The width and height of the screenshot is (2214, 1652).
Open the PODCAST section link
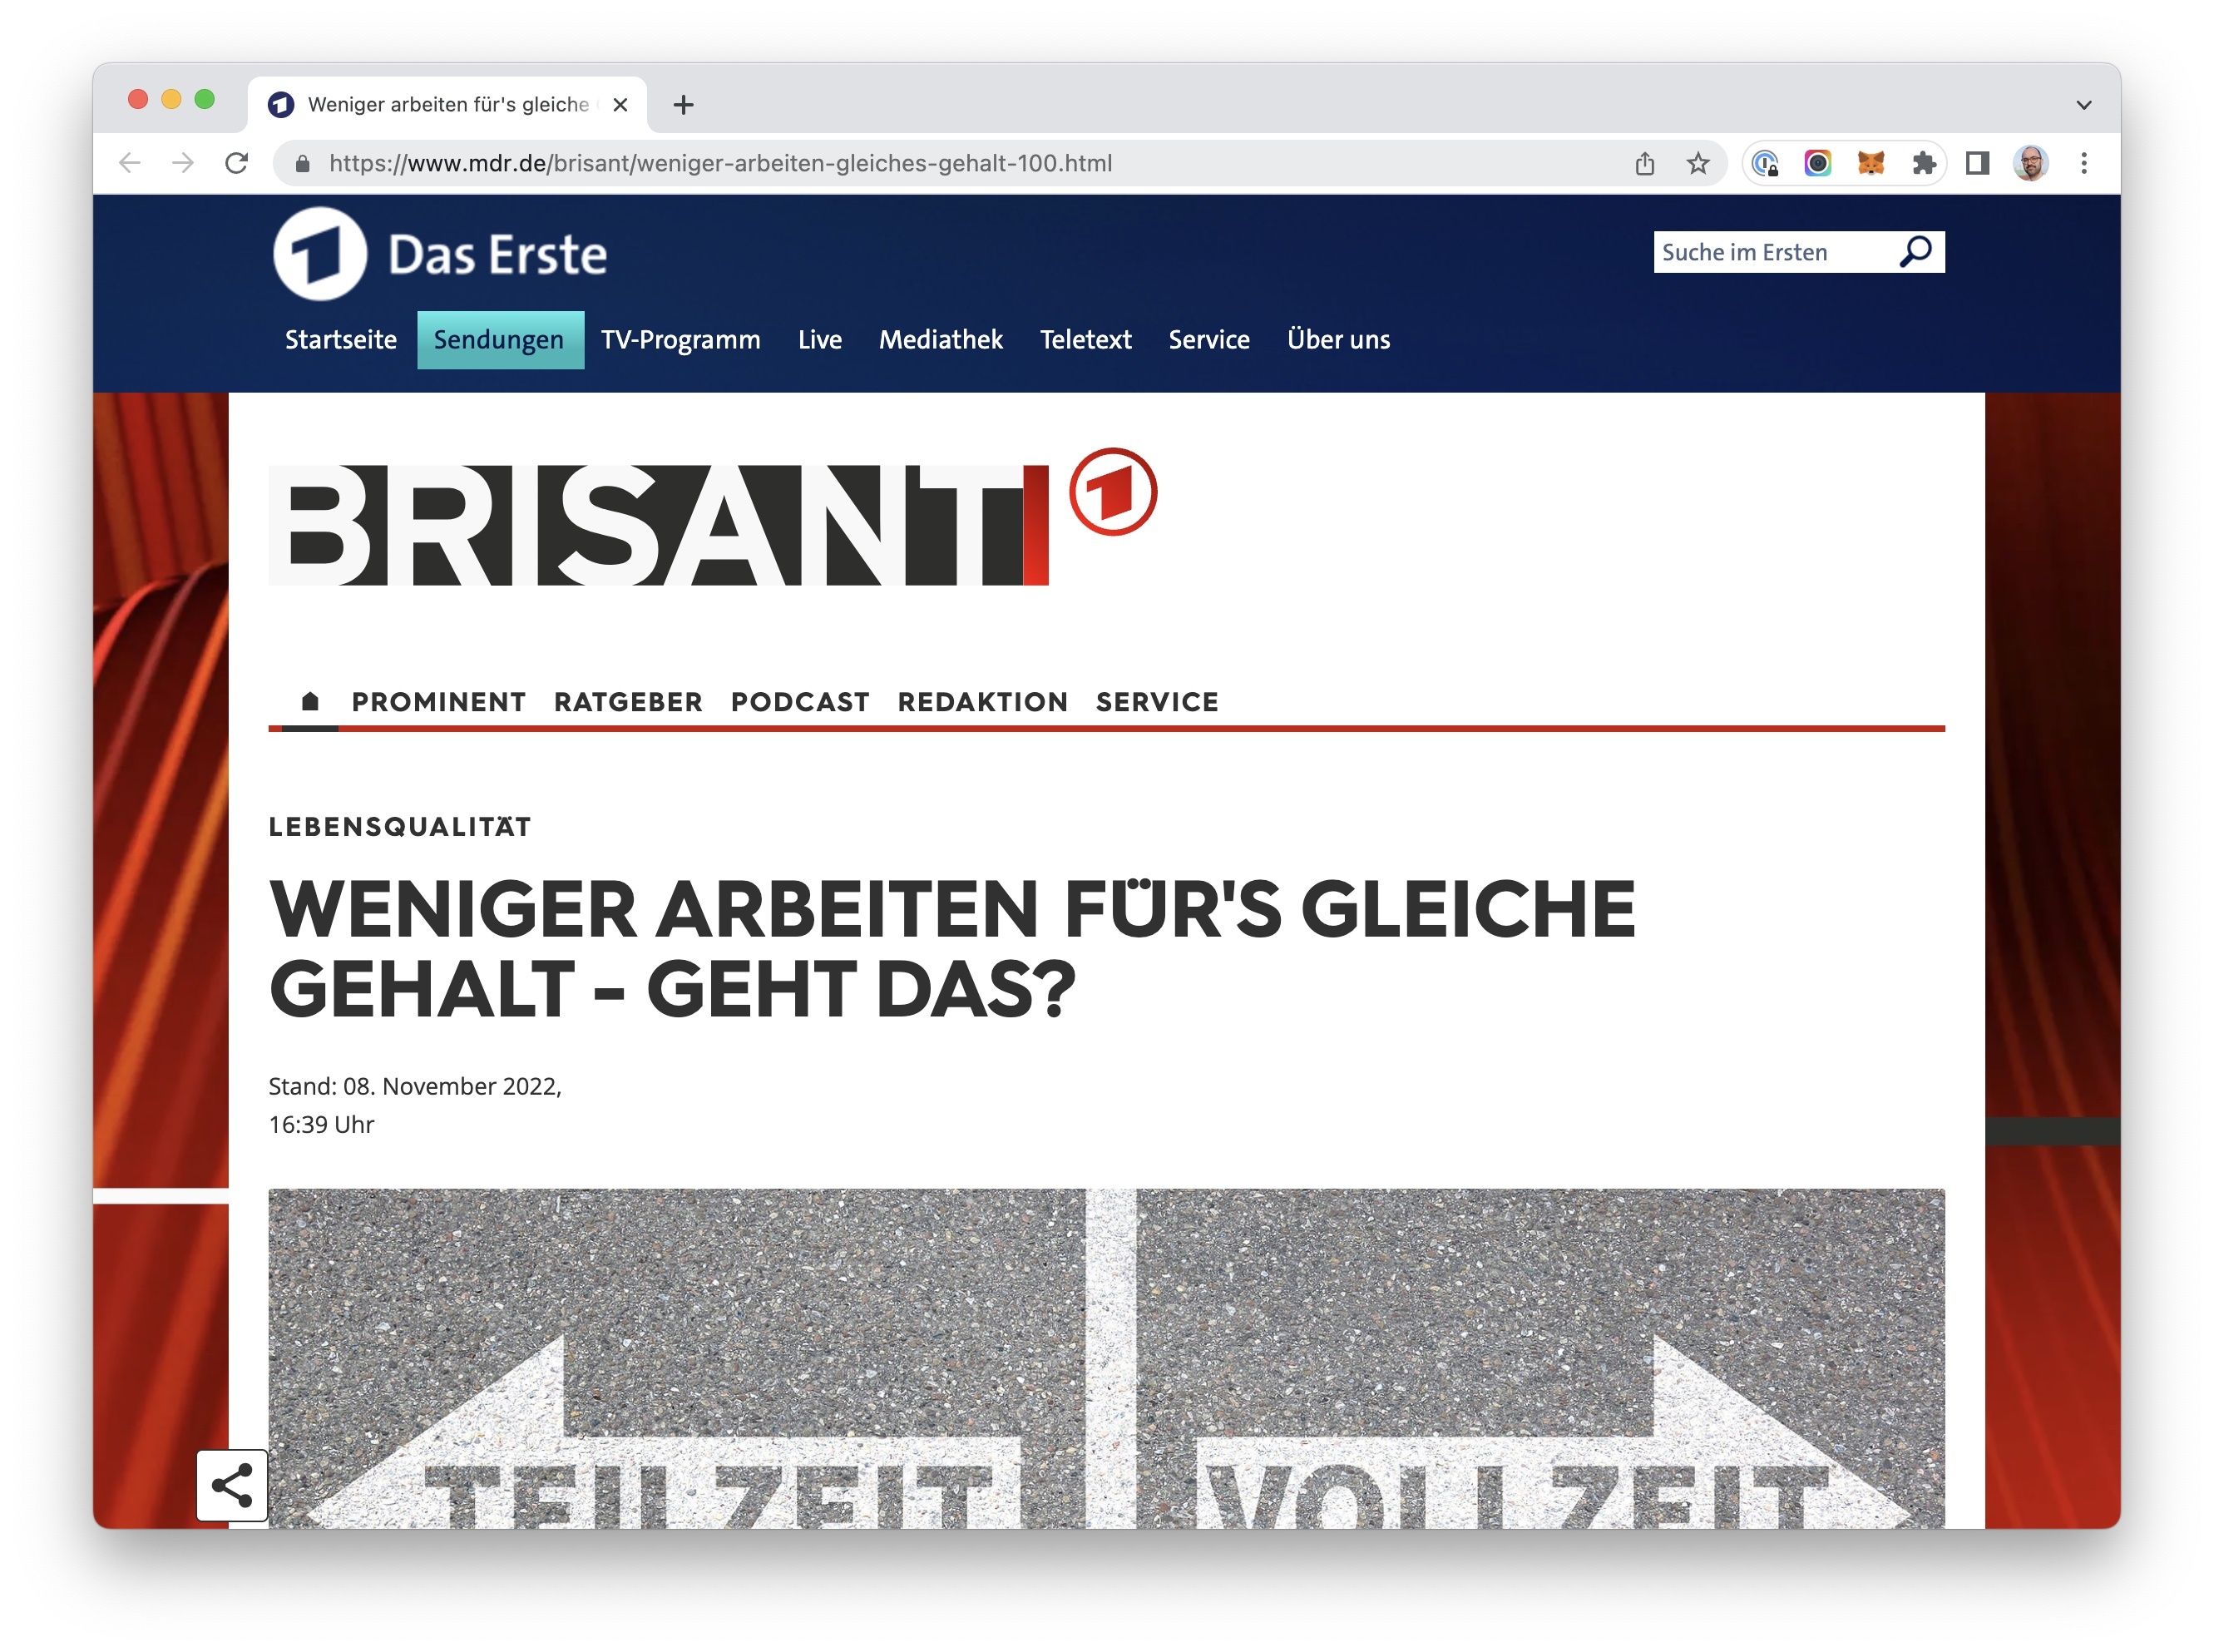click(799, 702)
